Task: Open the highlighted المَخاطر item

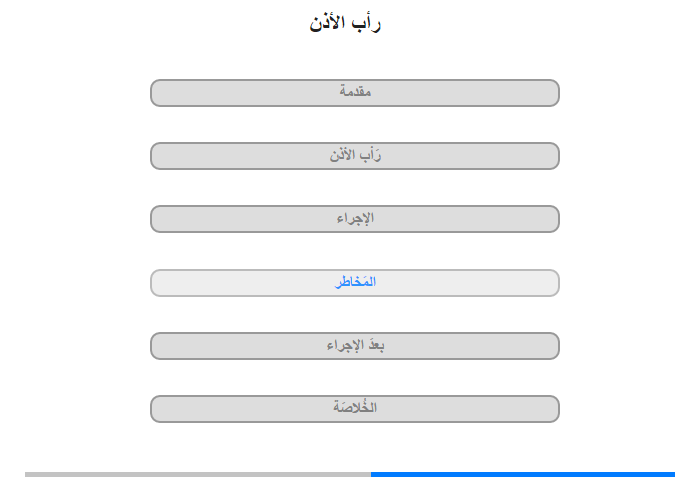Action: pos(354,283)
